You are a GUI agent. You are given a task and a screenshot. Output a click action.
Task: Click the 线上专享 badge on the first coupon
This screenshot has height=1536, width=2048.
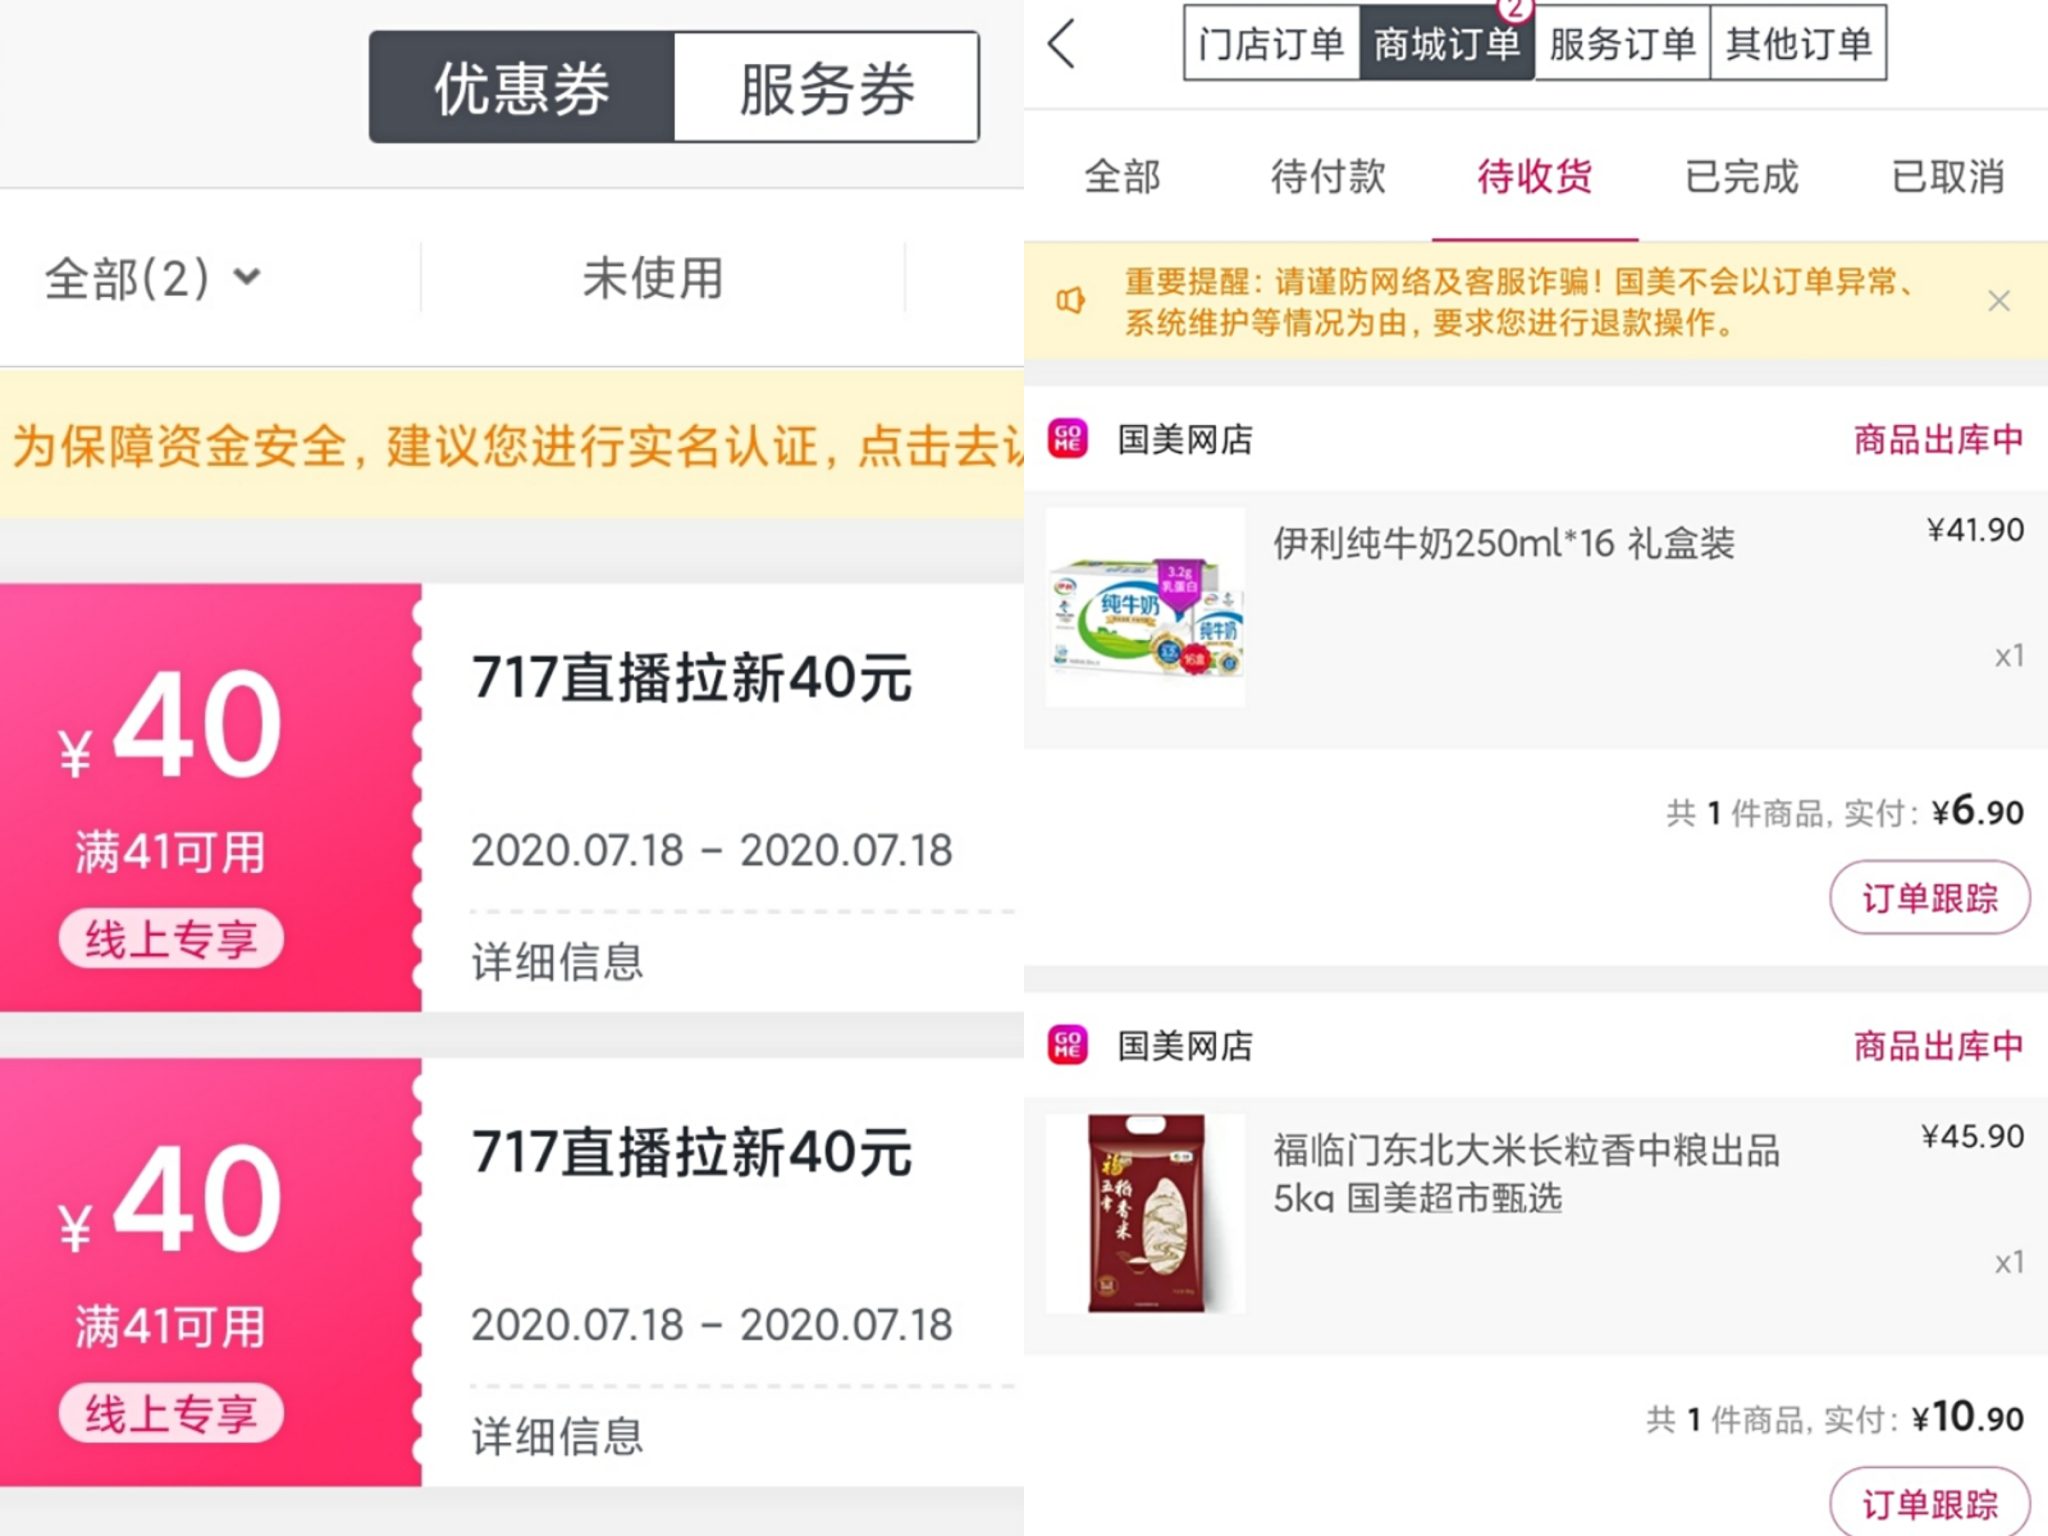[170, 938]
